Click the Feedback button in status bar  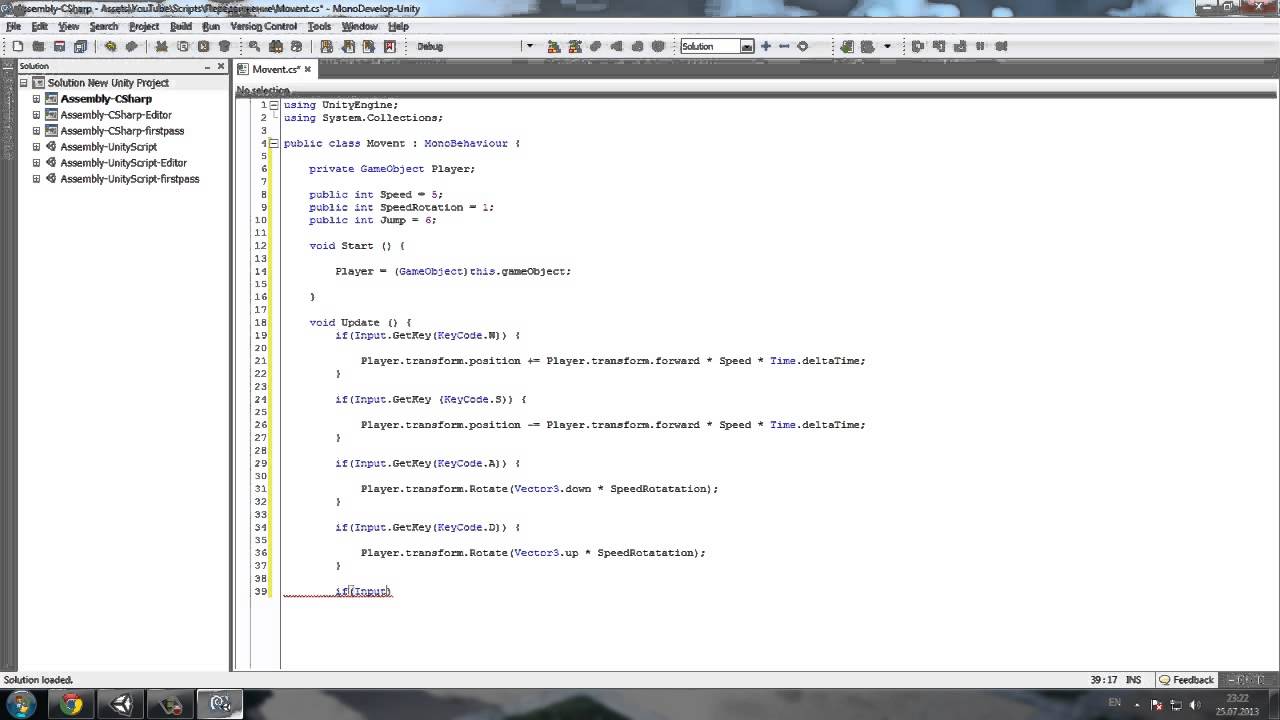point(1186,680)
